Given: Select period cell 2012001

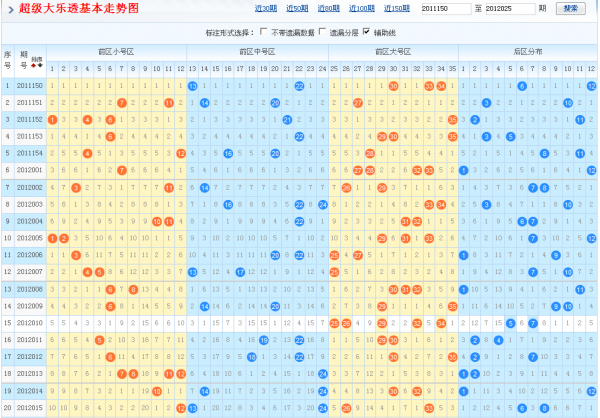Looking at the screenshot, I should coord(30,170).
